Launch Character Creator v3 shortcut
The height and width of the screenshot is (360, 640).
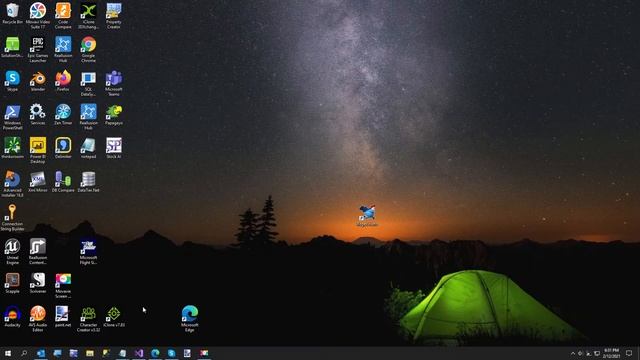88,319
